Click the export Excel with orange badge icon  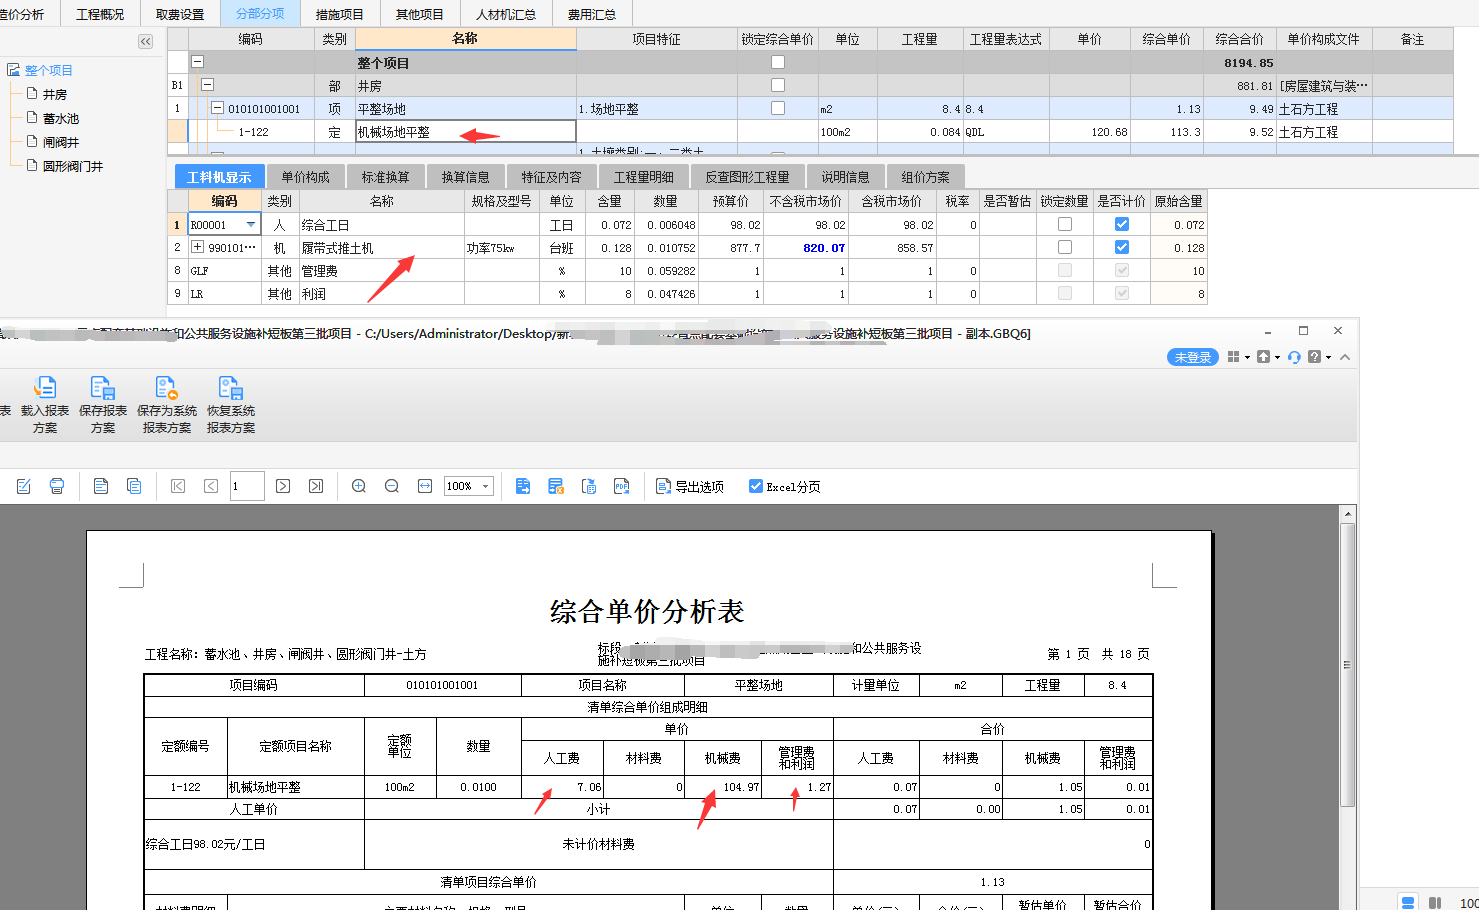[x=556, y=486]
